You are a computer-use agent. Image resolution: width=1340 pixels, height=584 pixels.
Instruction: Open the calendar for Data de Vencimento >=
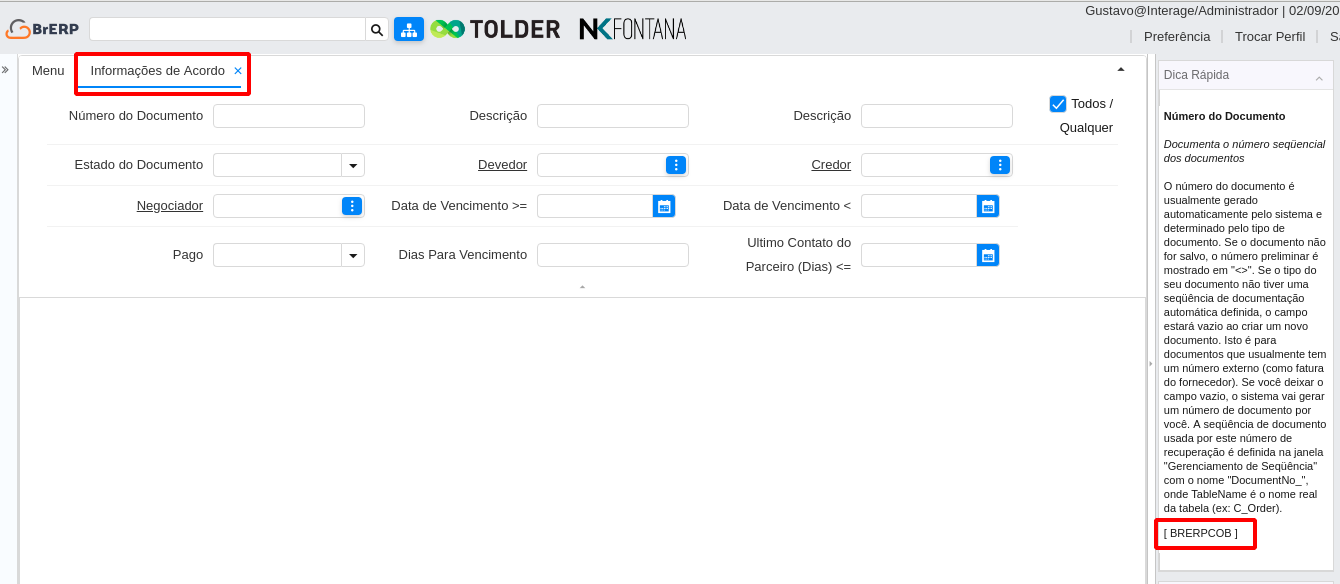[x=664, y=205]
